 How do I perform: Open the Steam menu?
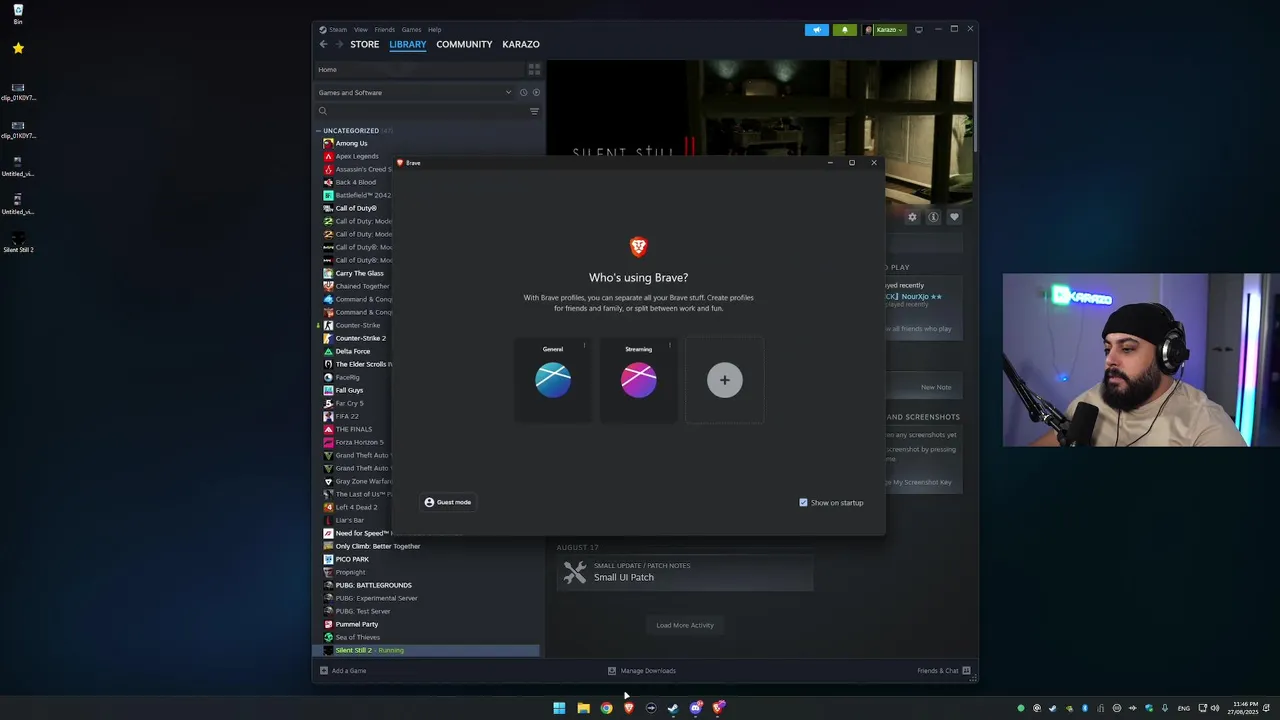[338, 30]
